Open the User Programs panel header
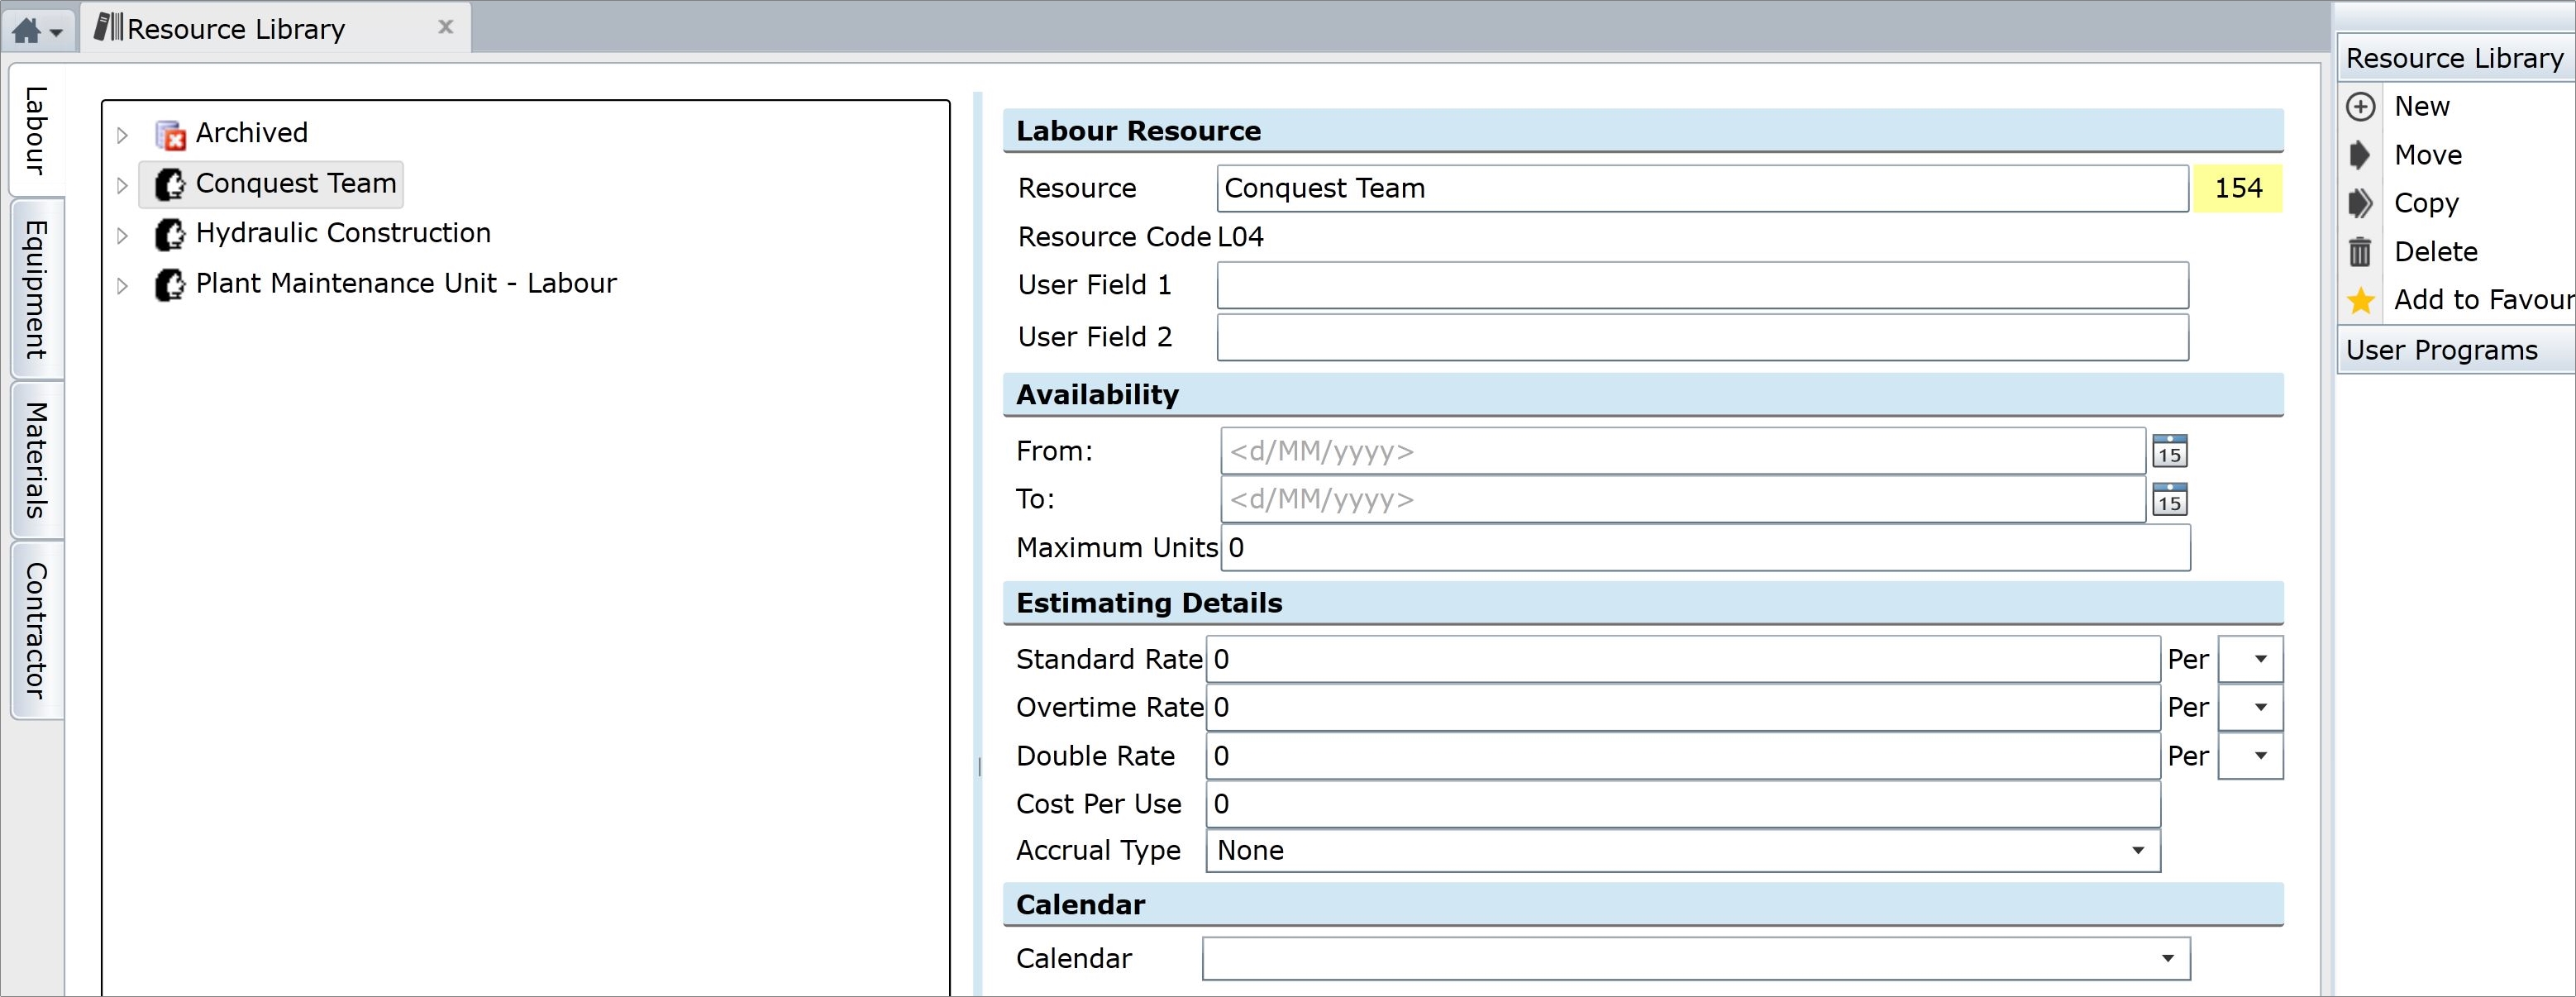This screenshot has width=2576, height=997. coord(2455,350)
